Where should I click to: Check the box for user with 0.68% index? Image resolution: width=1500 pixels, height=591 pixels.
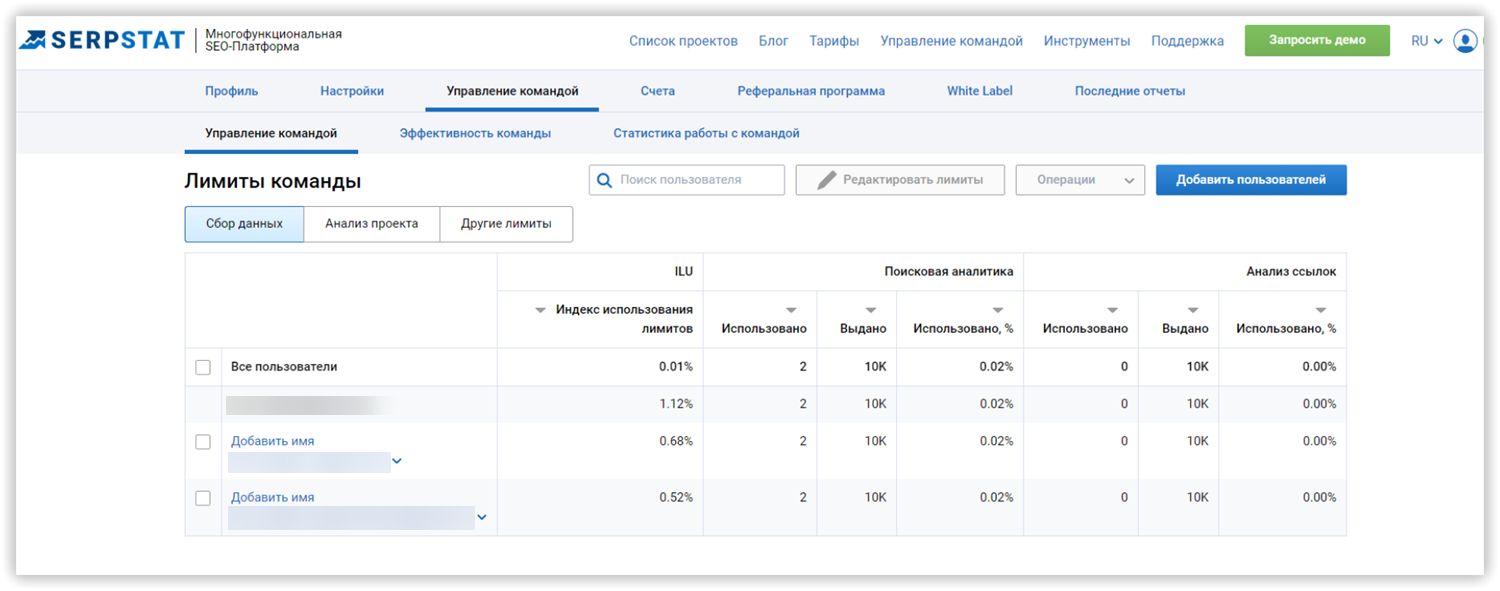point(203,441)
